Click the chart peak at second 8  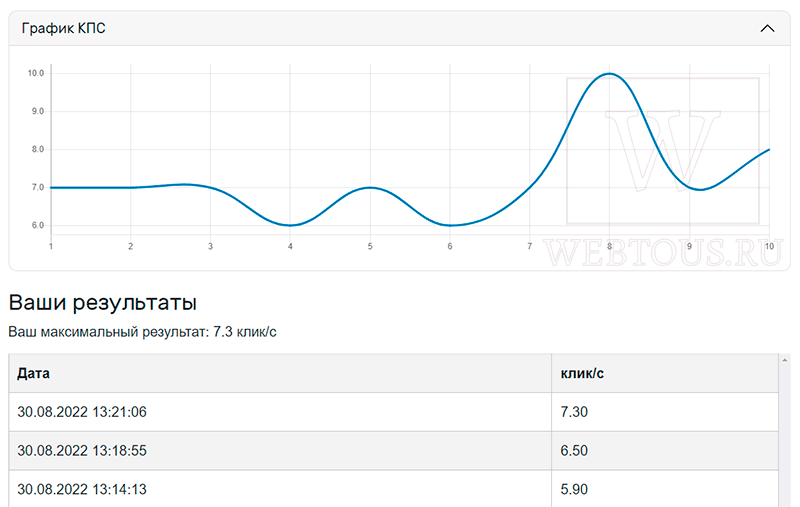pyautogui.click(x=610, y=74)
